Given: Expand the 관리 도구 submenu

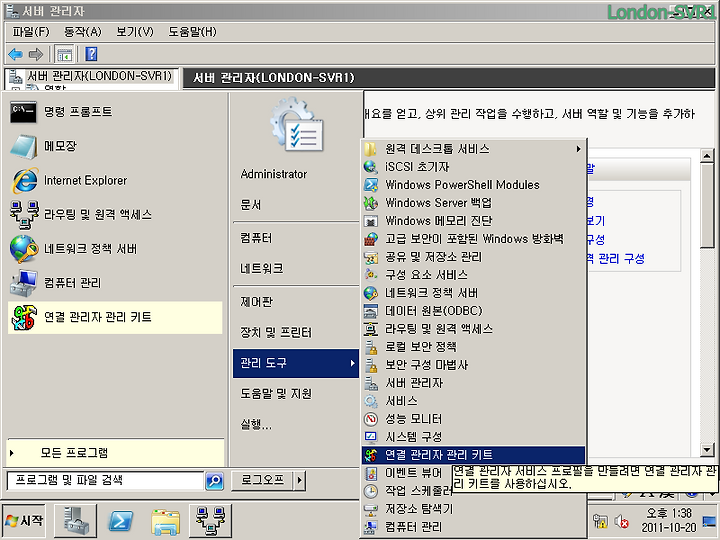Looking at the screenshot, I should point(296,363).
